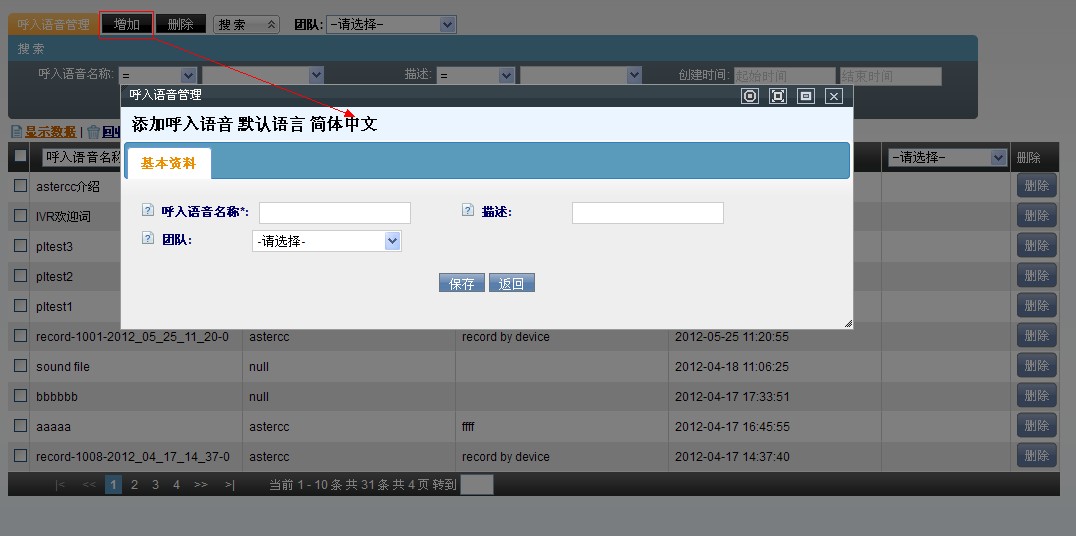The width and height of the screenshot is (1076, 536).
Task: Click the fullscreen icon in dialog title bar
Action: [x=778, y=96]
